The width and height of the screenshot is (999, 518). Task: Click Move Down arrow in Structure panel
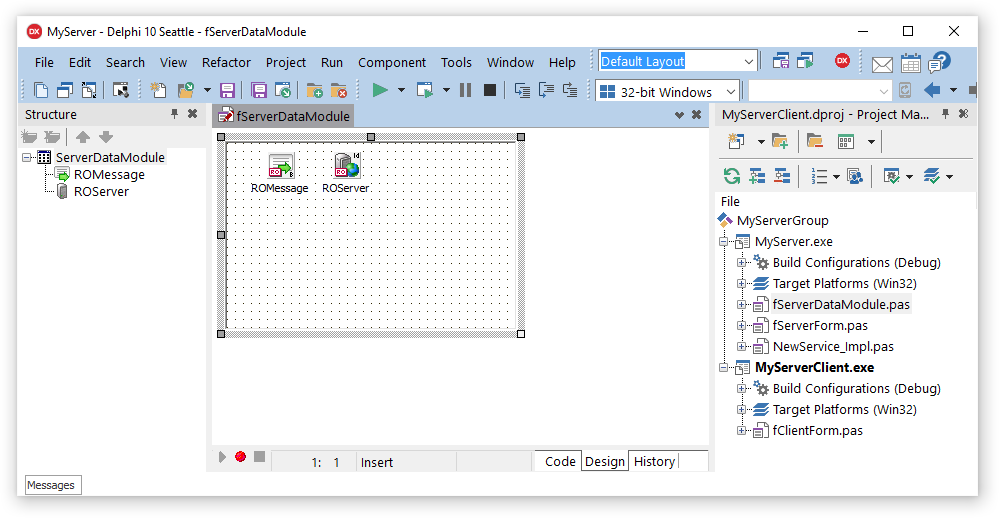pos(106,136)
